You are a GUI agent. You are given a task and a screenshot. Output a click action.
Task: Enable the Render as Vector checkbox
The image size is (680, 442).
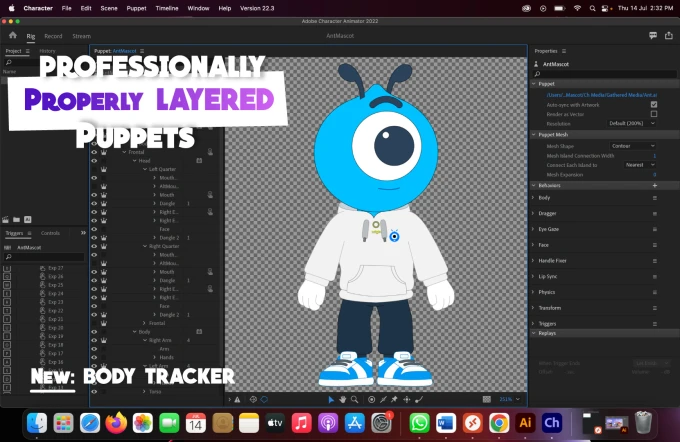click(x=654, y=114)
